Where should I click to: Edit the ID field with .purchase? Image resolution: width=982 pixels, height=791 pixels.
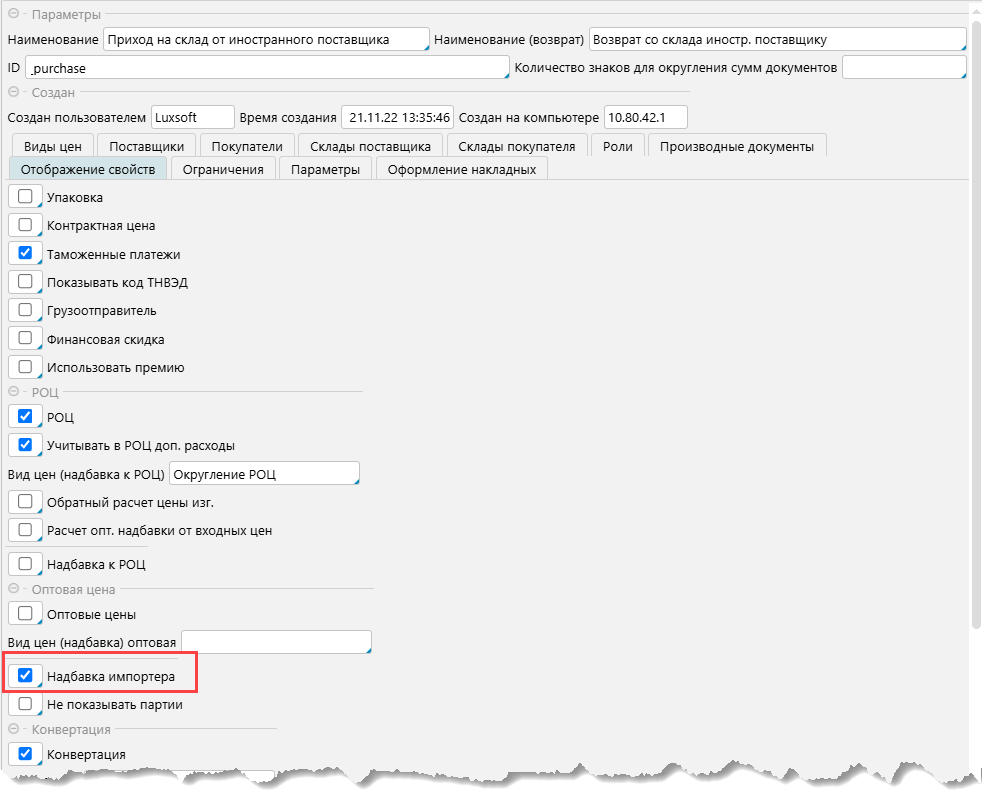click(267, 67)
